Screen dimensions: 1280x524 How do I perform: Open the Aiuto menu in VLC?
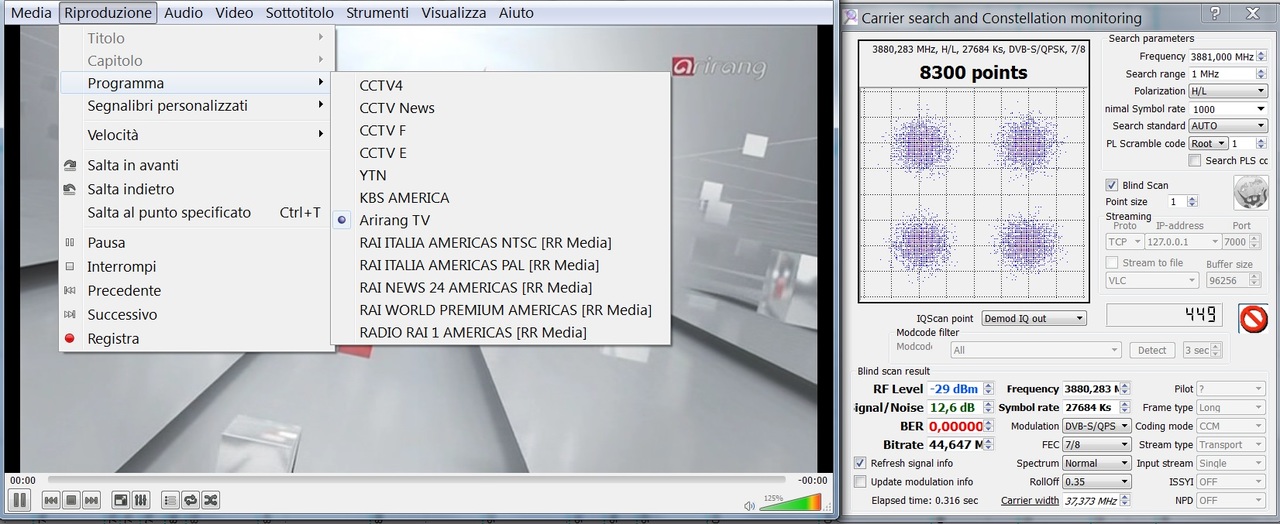click(516, 13)
